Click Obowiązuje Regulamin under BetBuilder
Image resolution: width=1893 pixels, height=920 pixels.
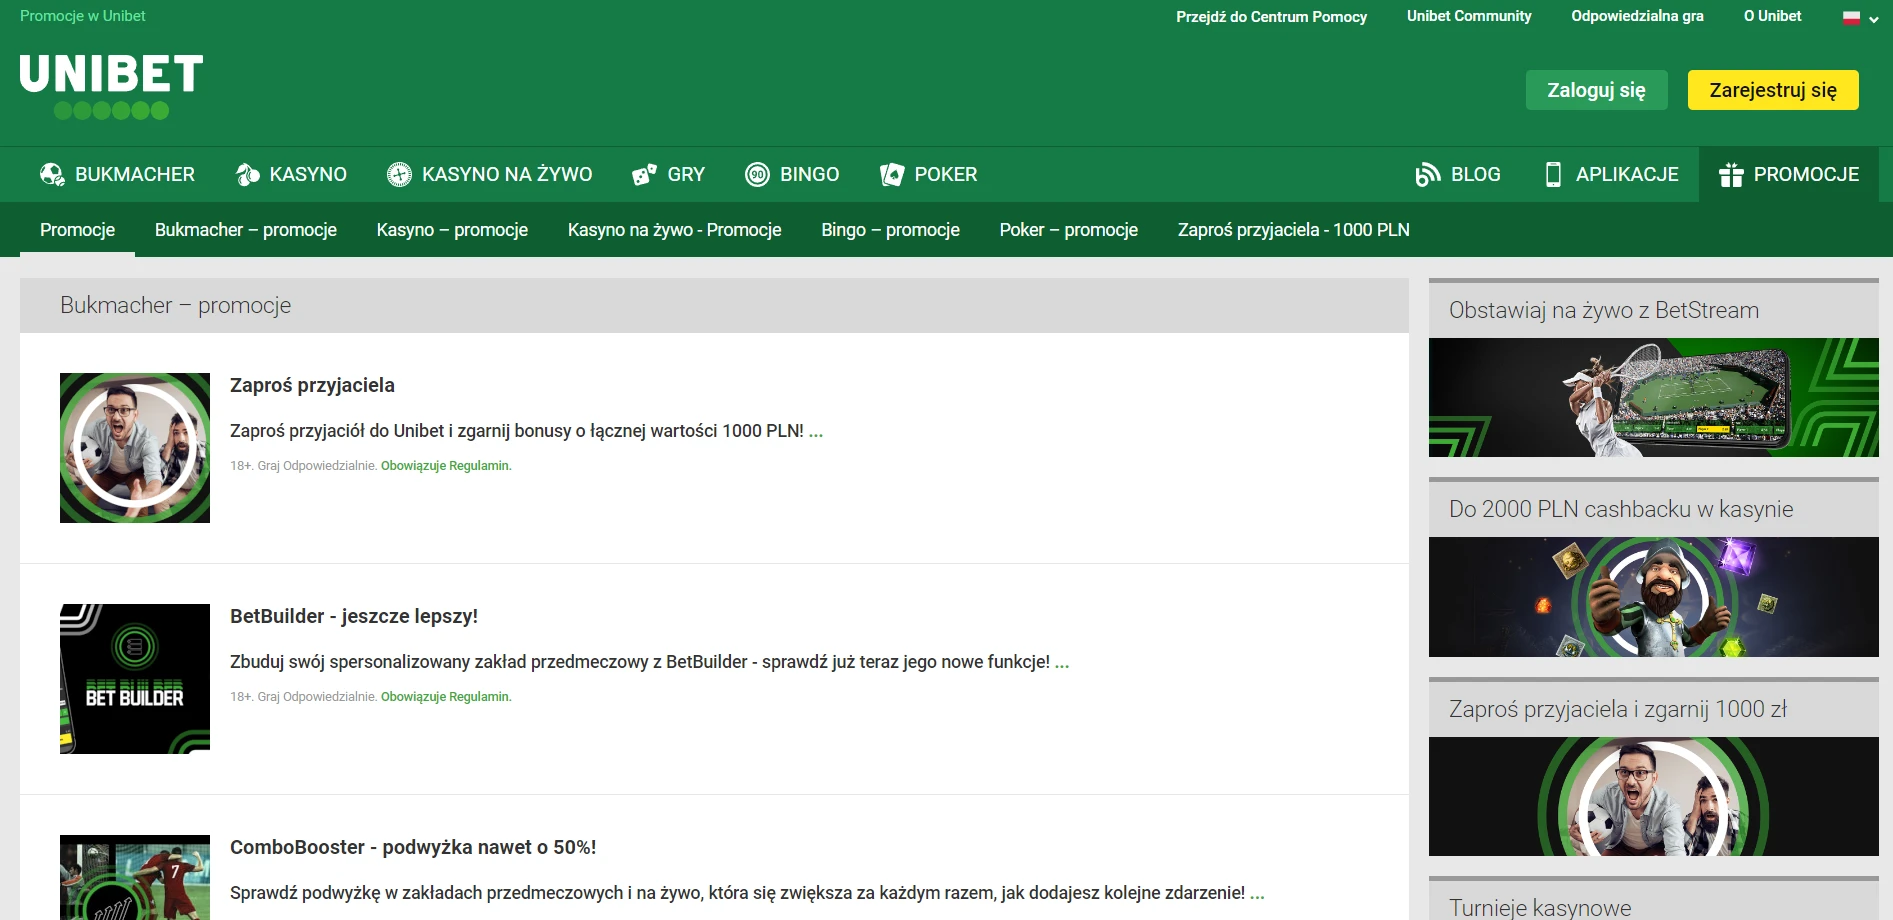tap(446, 697)
